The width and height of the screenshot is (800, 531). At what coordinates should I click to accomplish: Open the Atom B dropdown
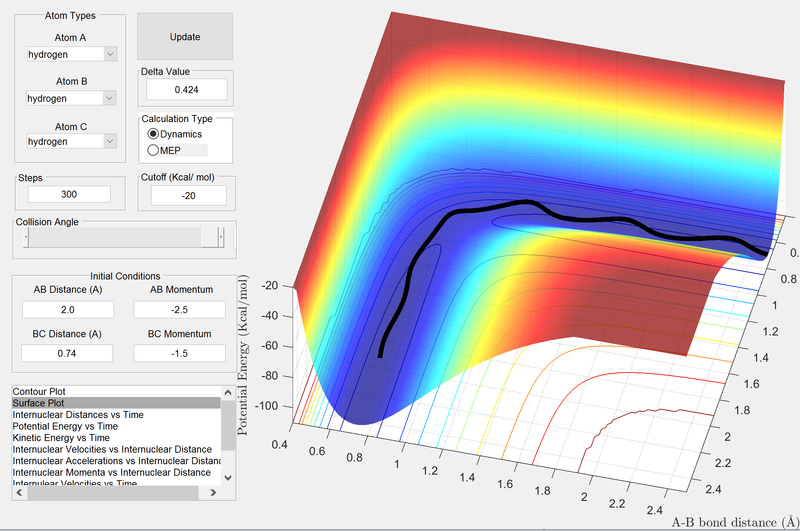(72, 98)
